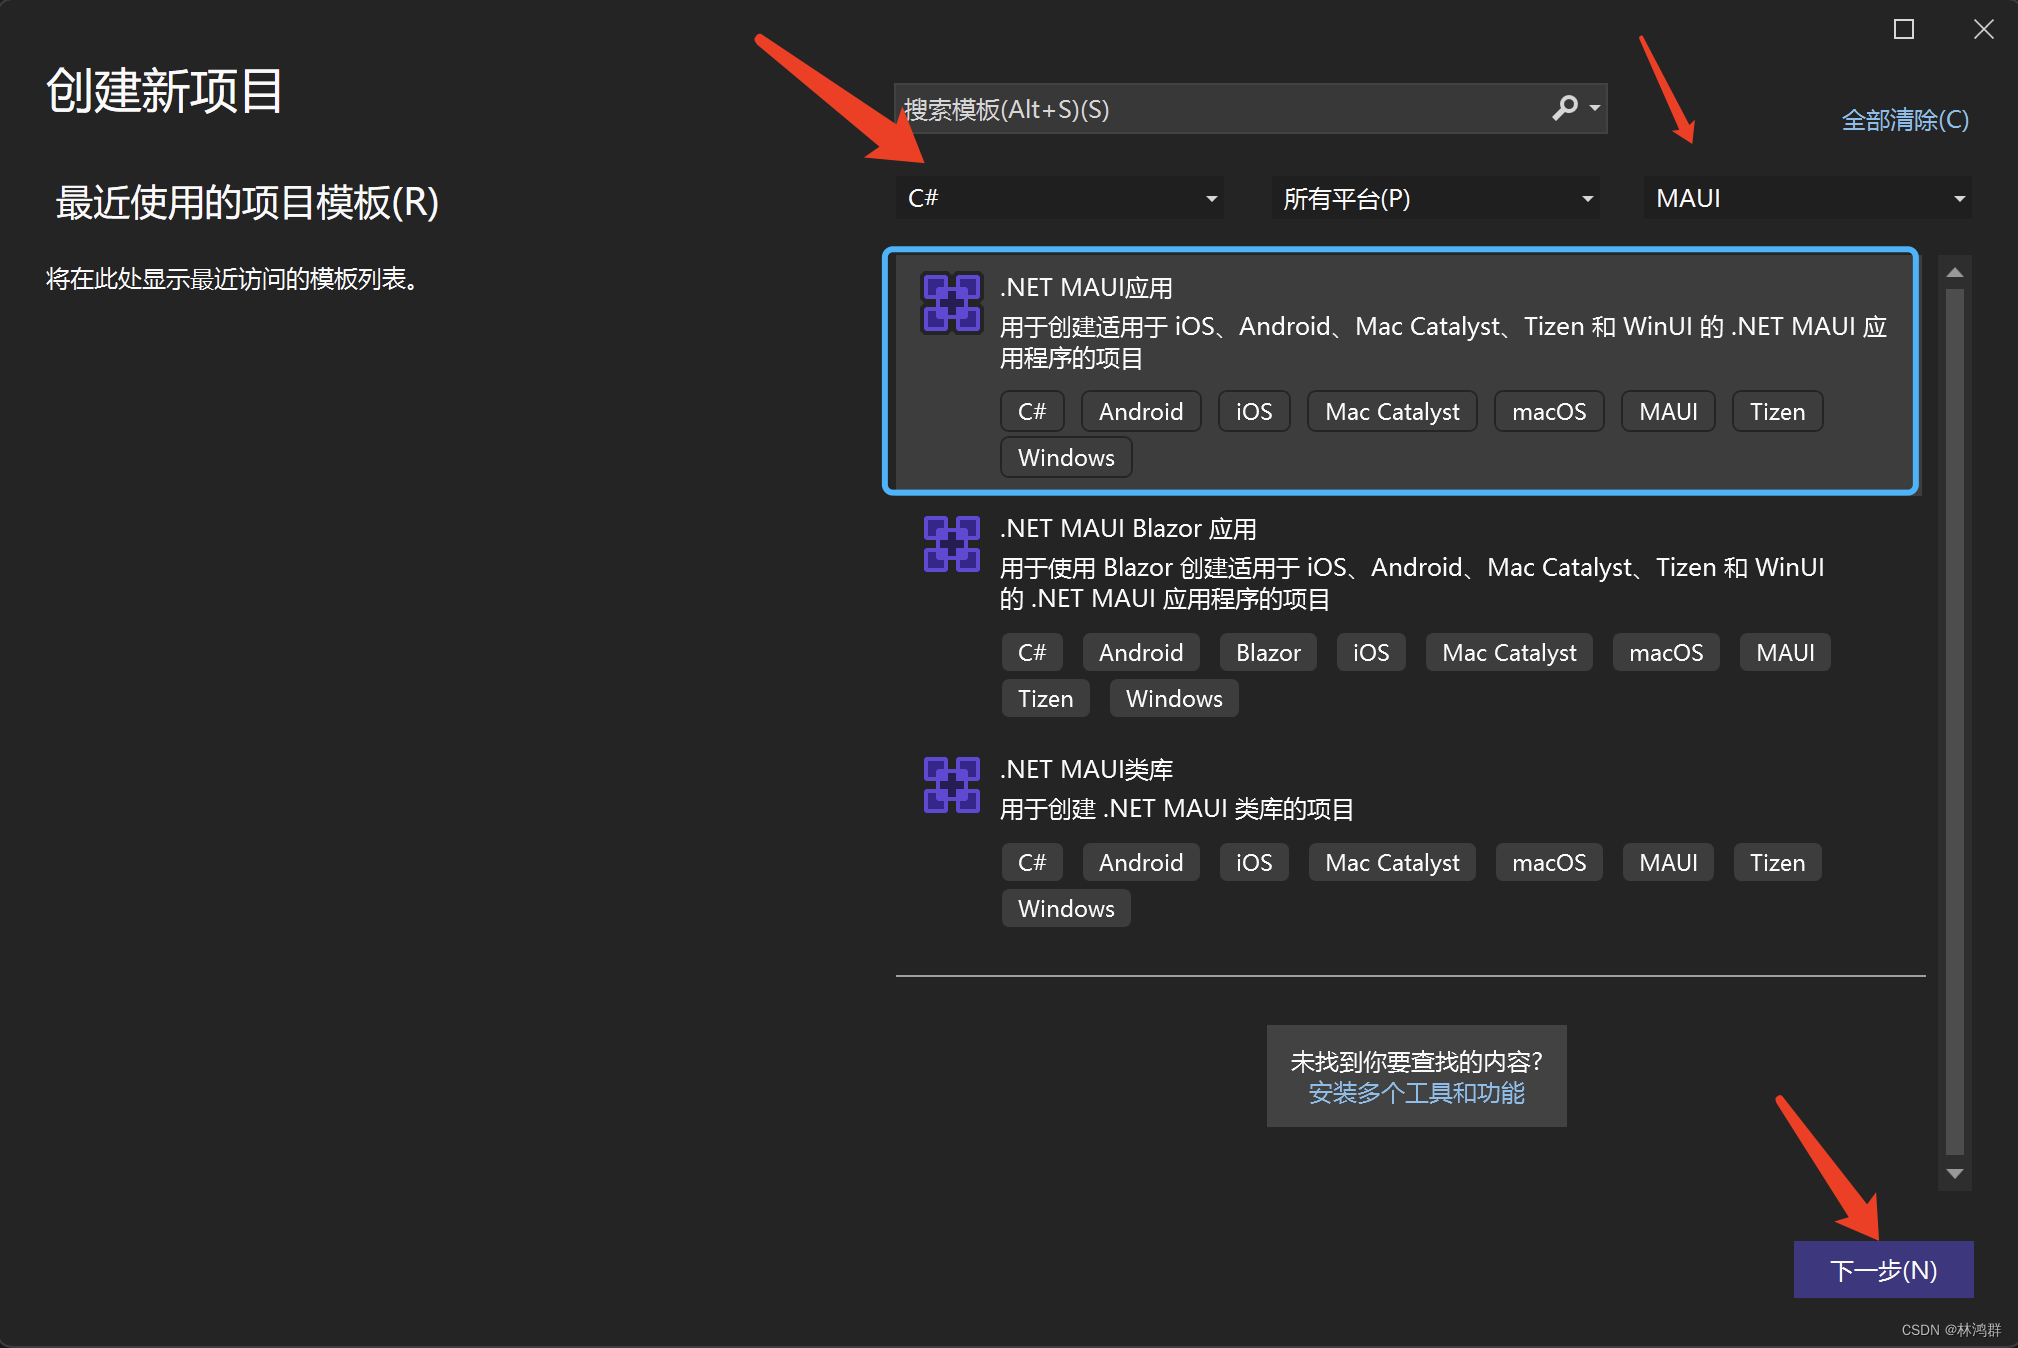Screen dimensions: 2018x1348
Task: Click the Mac Catalyst tag on .NET MAUI应用
Action: (x=1392, y=410)
